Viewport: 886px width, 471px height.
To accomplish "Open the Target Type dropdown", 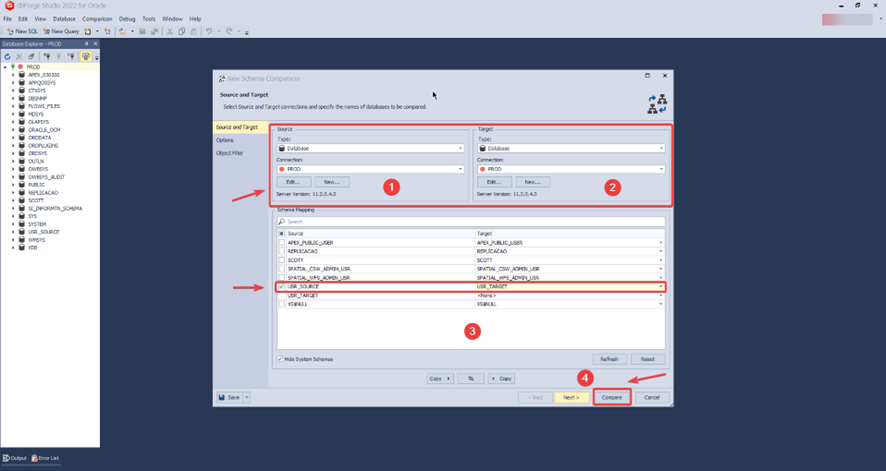I will click(661, 148).
